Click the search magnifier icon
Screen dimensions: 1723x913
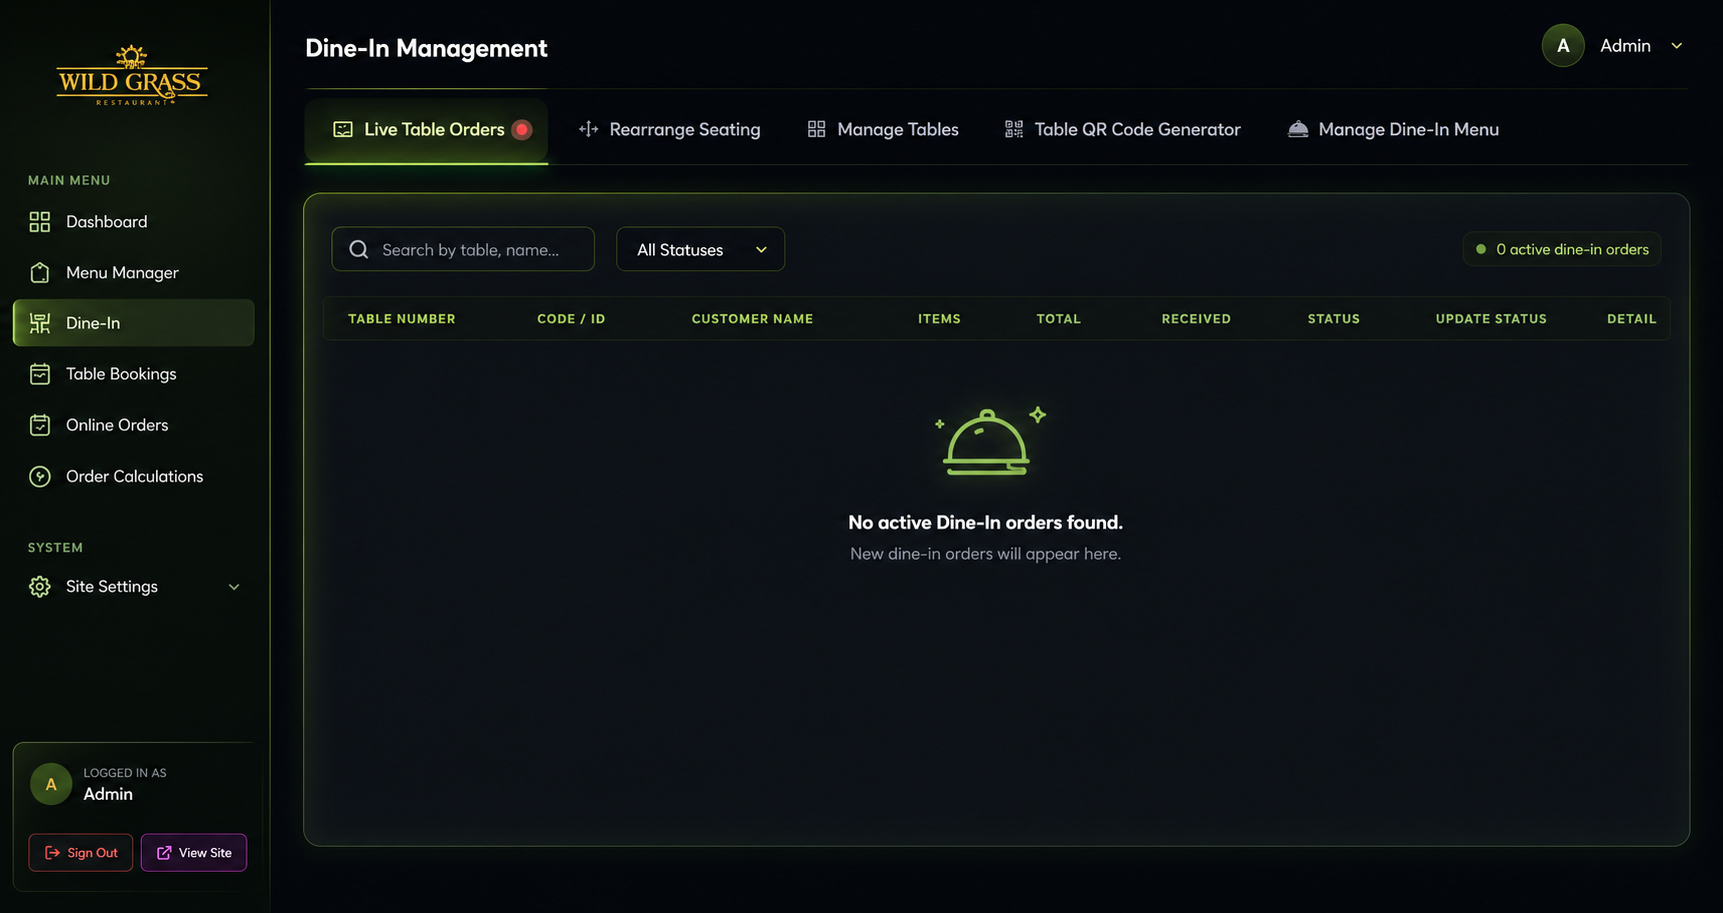[359, 249]
